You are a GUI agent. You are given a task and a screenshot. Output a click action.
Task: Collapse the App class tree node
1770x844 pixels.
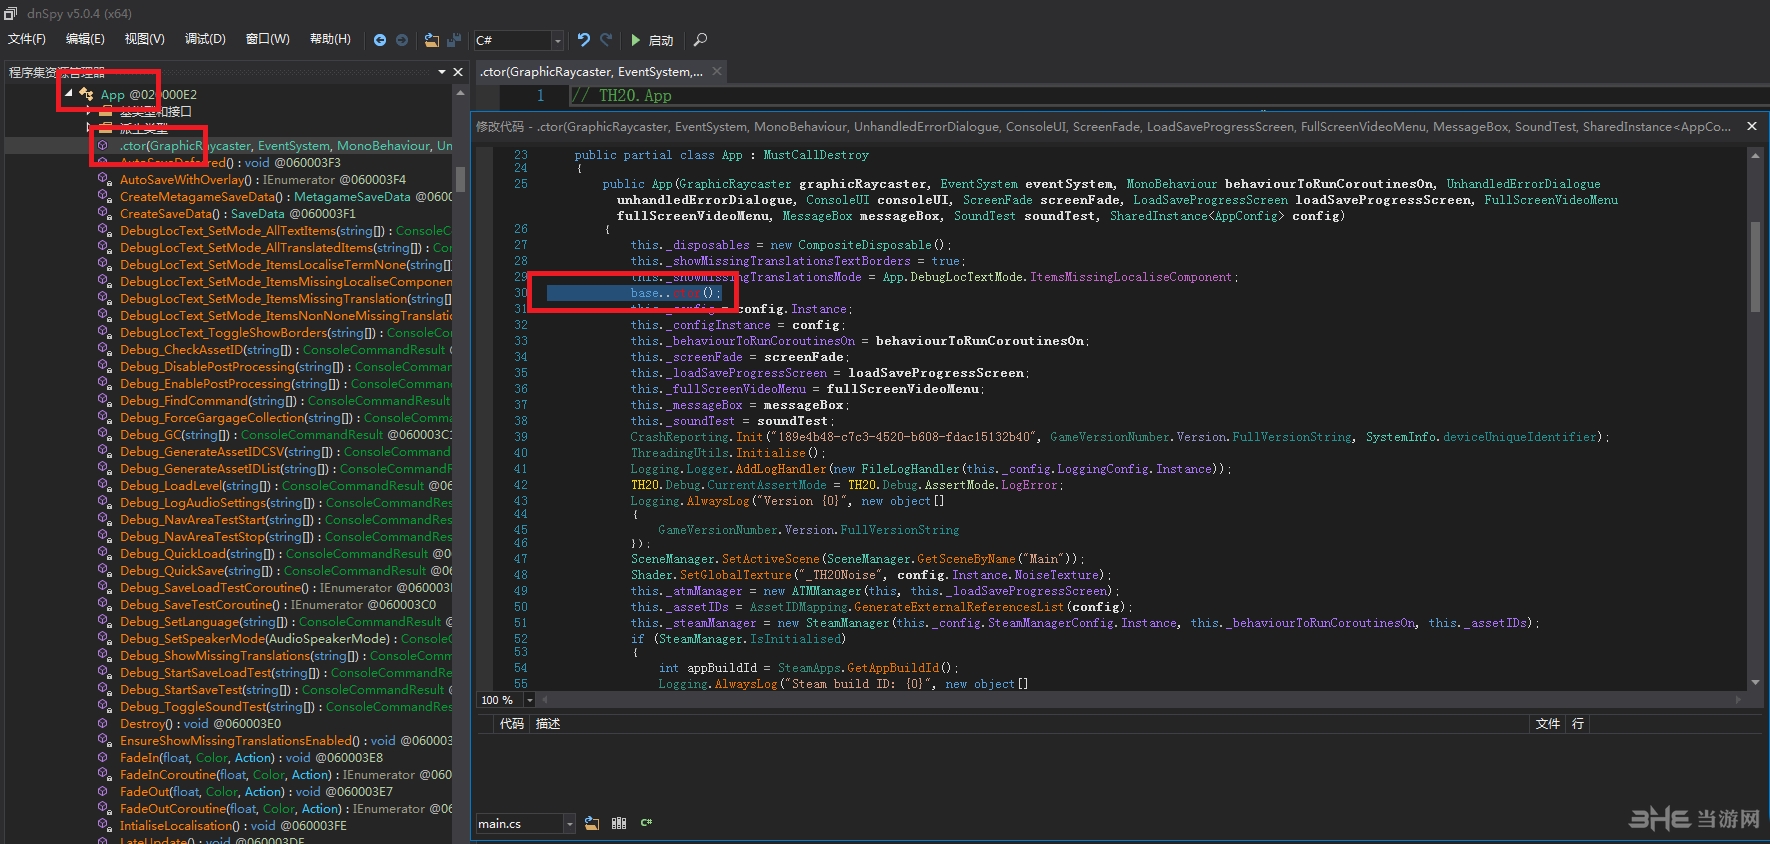click(68, 93)
